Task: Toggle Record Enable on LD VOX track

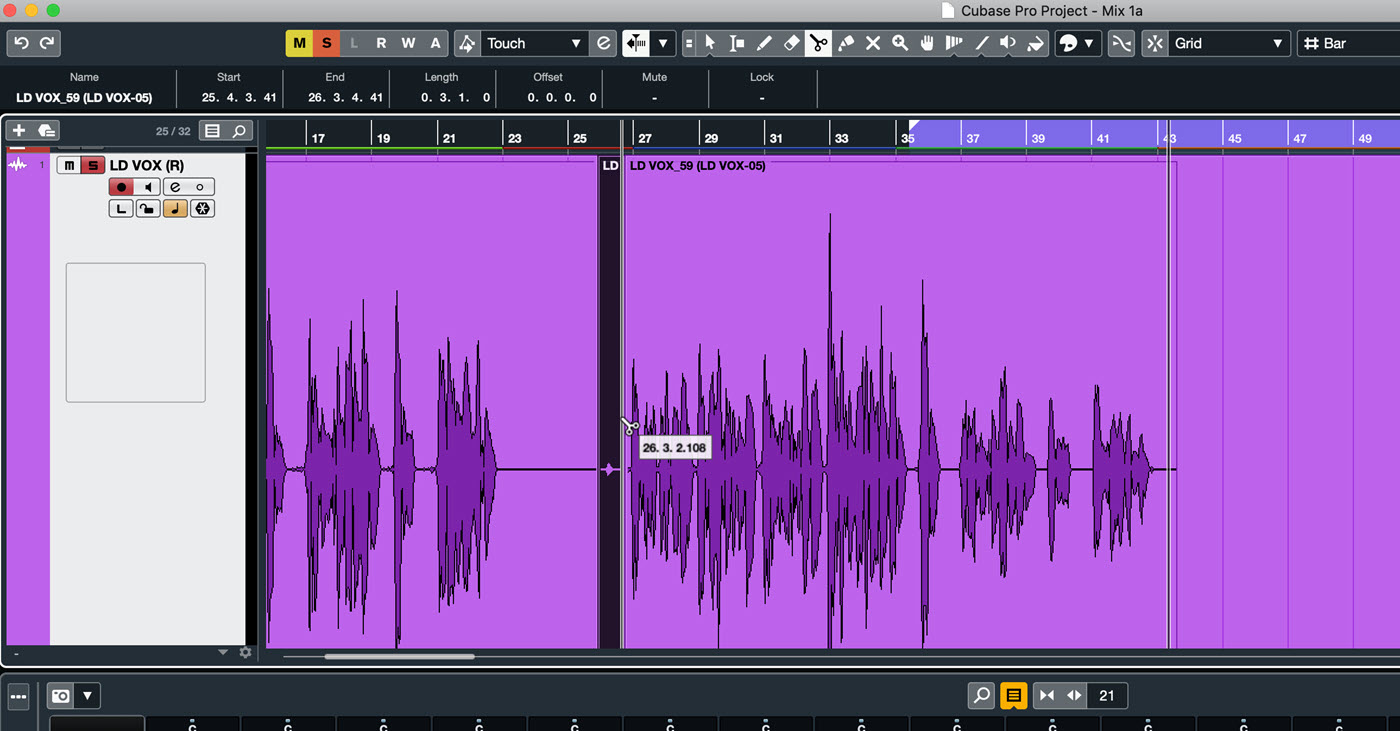Action: 121,187
